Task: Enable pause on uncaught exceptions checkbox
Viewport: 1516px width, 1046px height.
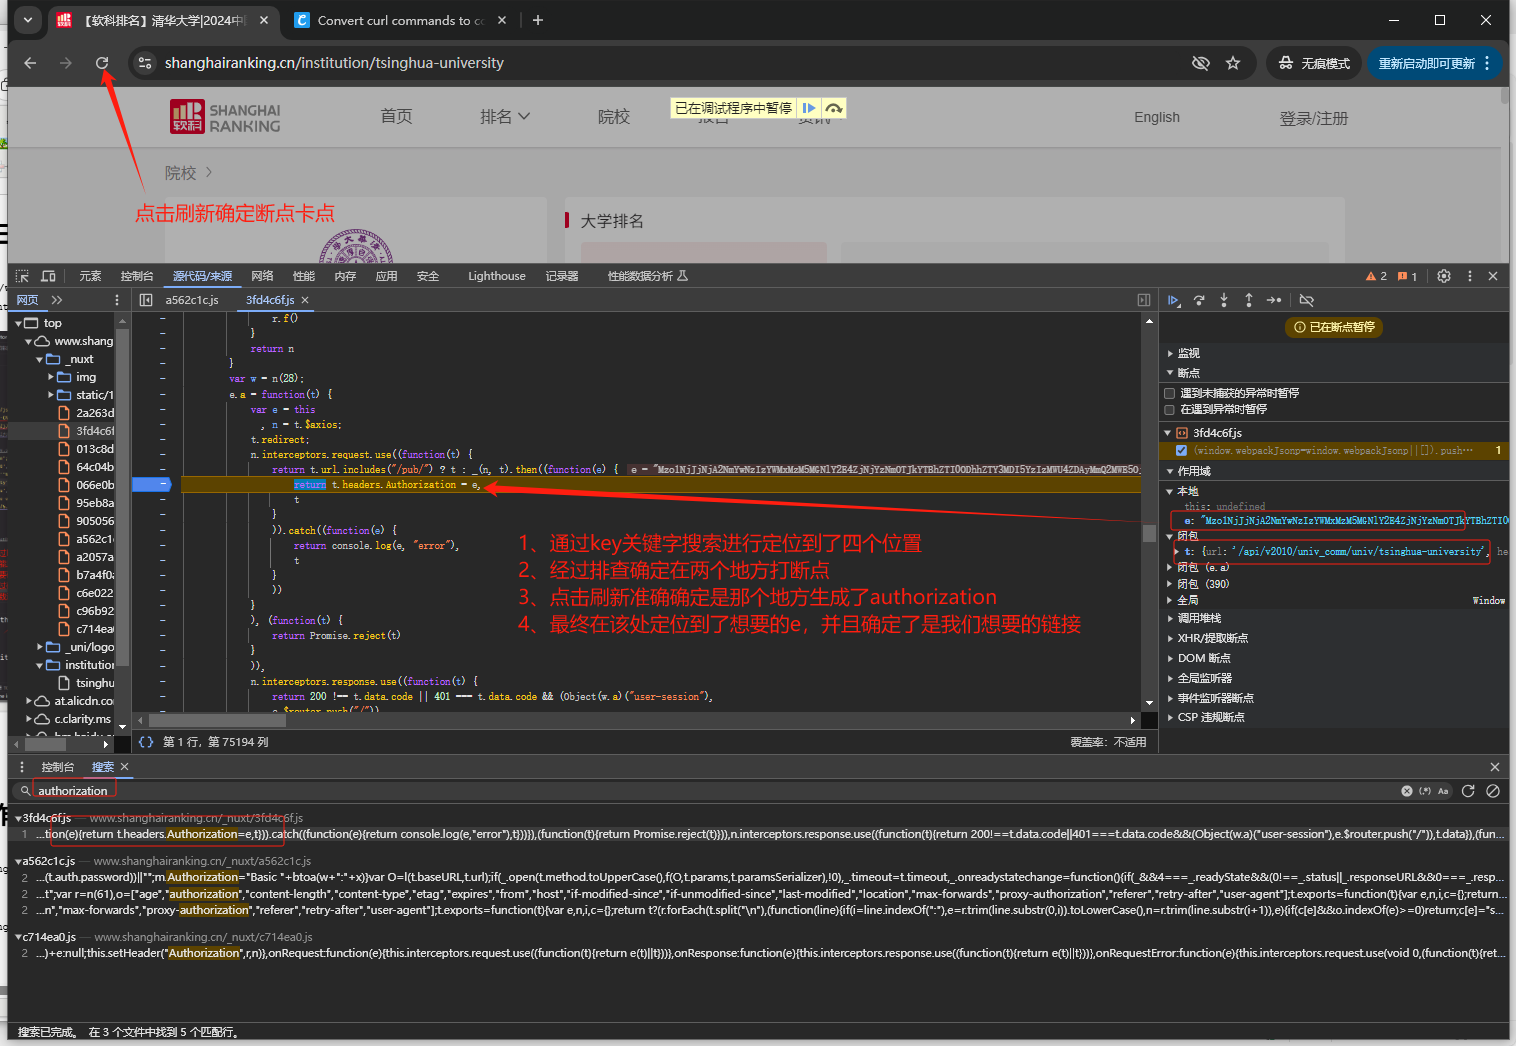Action: pyautogui.click(x=1170, y=393)
